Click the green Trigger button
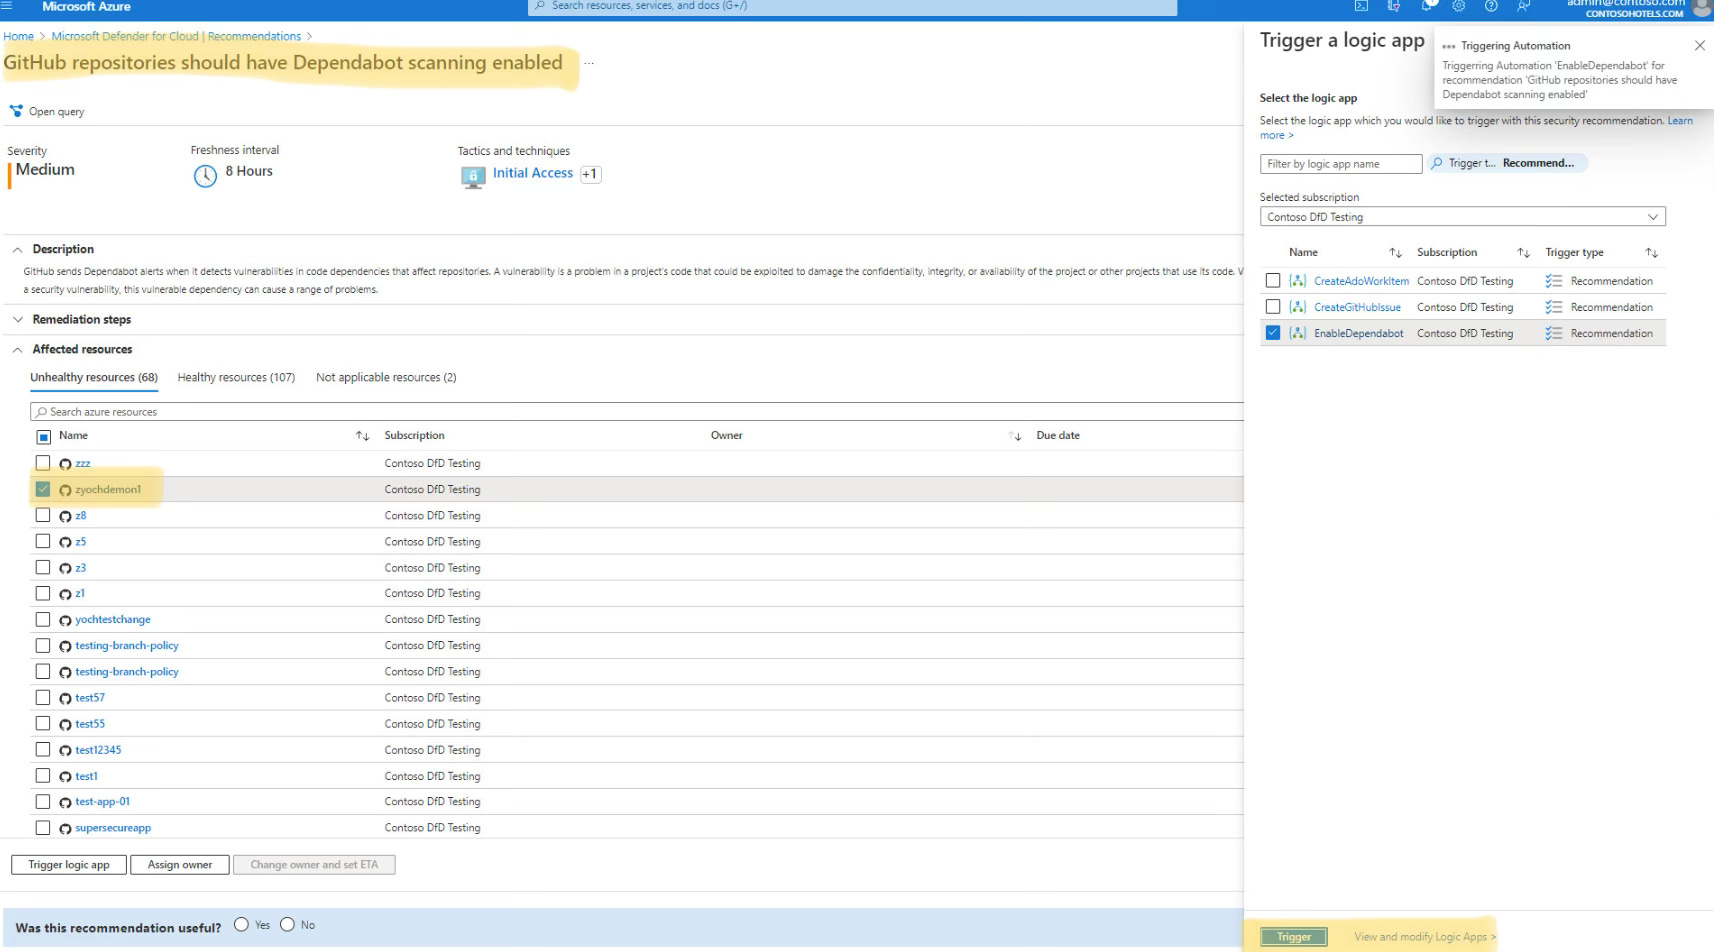This screenshot has width=1714, height=952. (x=1294, y=937)
